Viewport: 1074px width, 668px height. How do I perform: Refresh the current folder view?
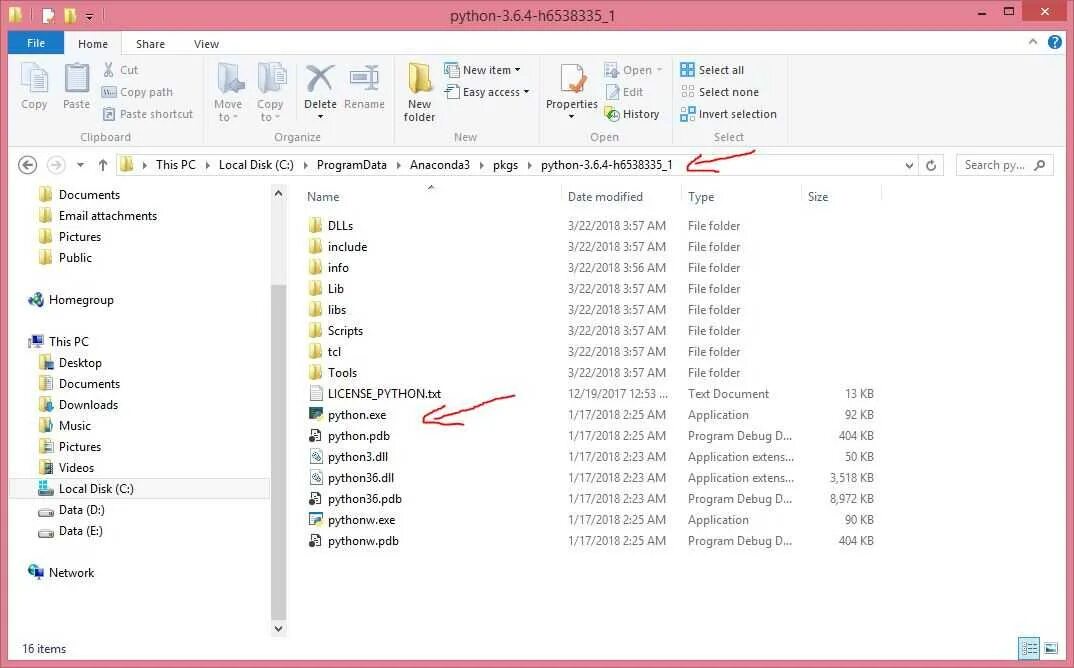pyautogui.click(x=931, y=165)
